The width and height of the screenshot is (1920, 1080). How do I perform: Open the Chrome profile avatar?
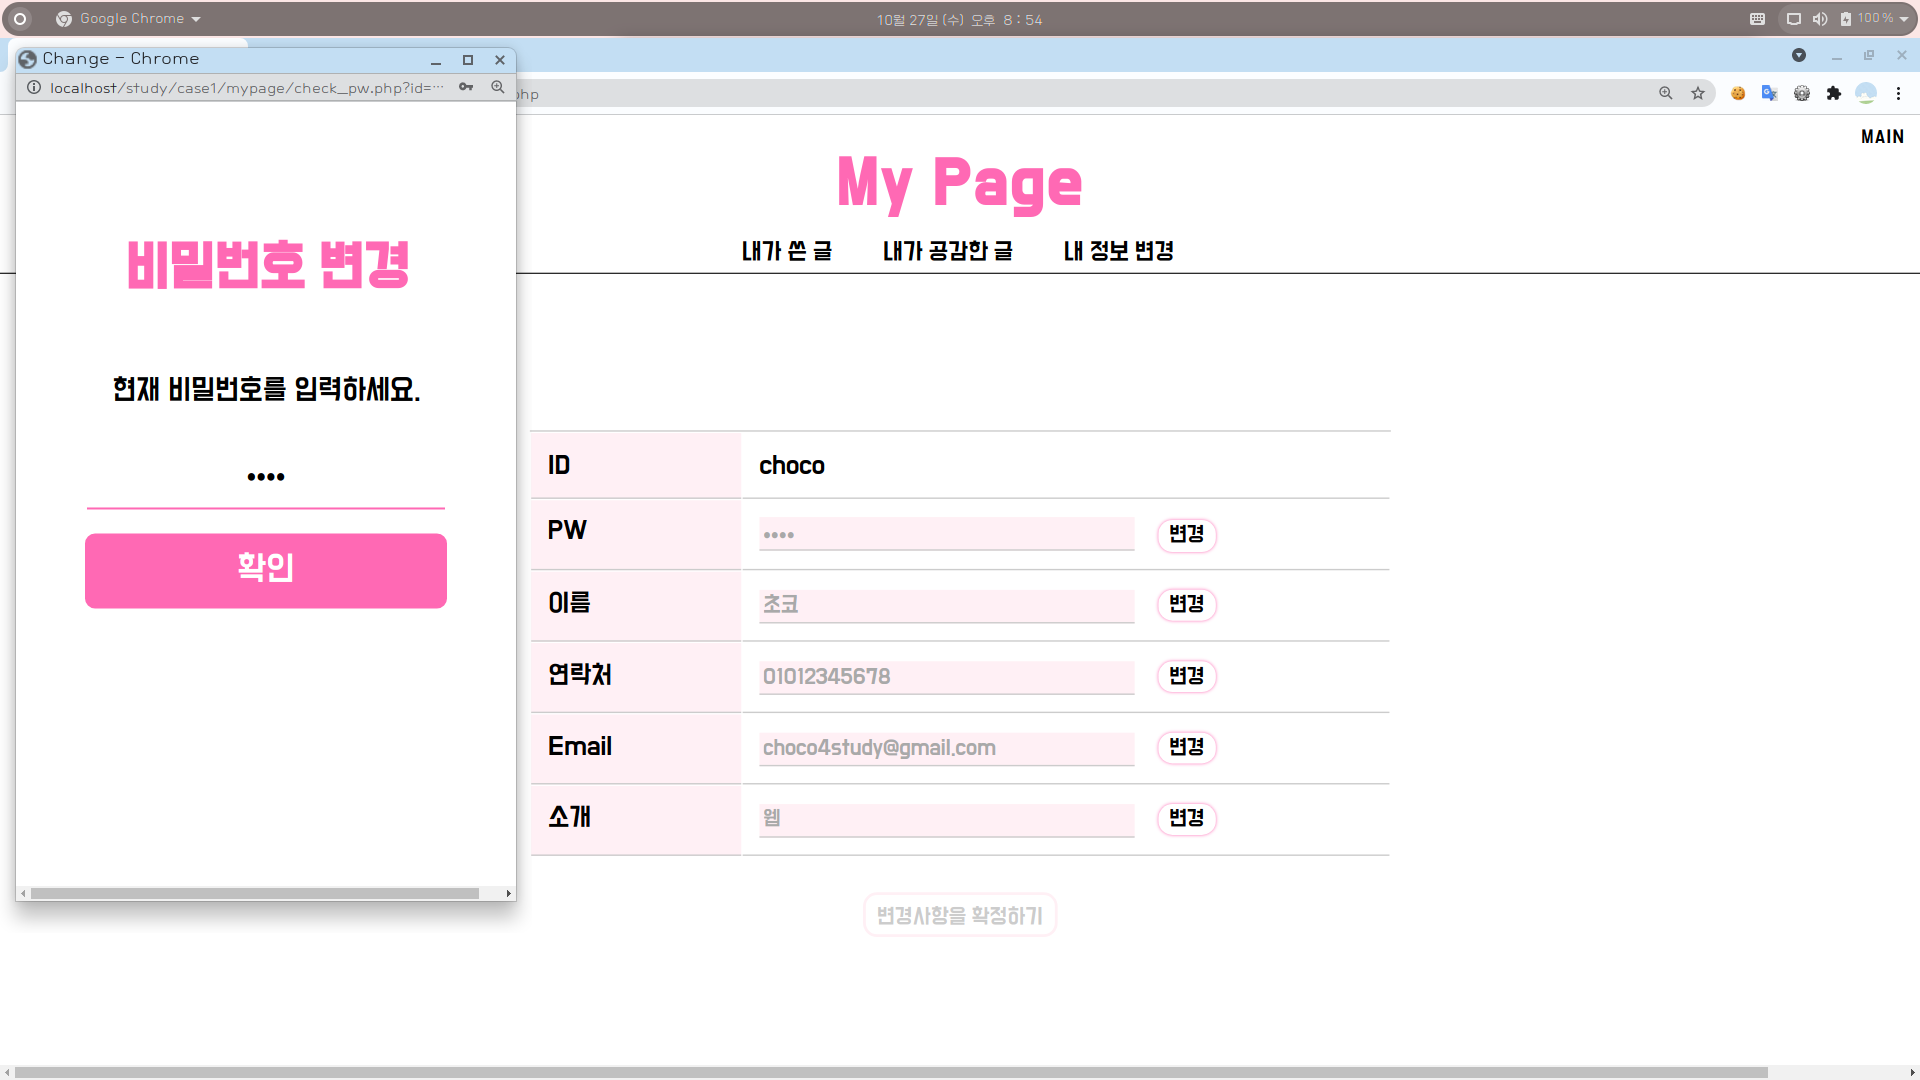[x=1865, y=93]
